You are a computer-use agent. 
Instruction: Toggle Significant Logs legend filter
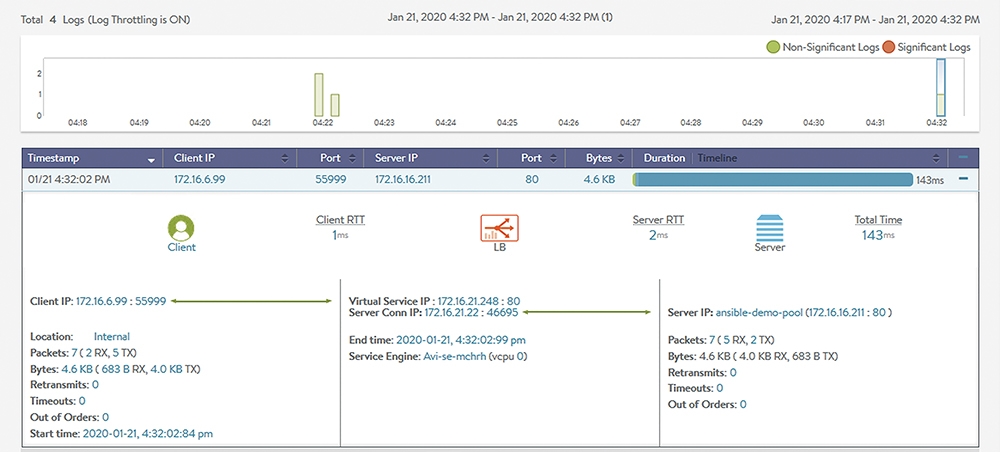[927, 47]
